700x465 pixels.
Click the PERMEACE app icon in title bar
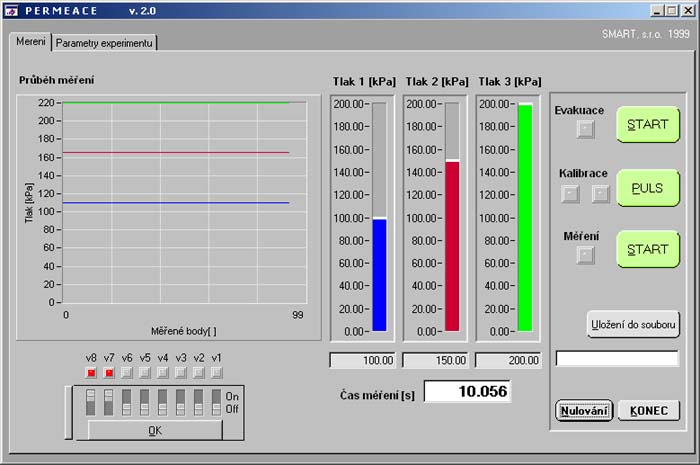pyautogui.click(x=11, y=10)
